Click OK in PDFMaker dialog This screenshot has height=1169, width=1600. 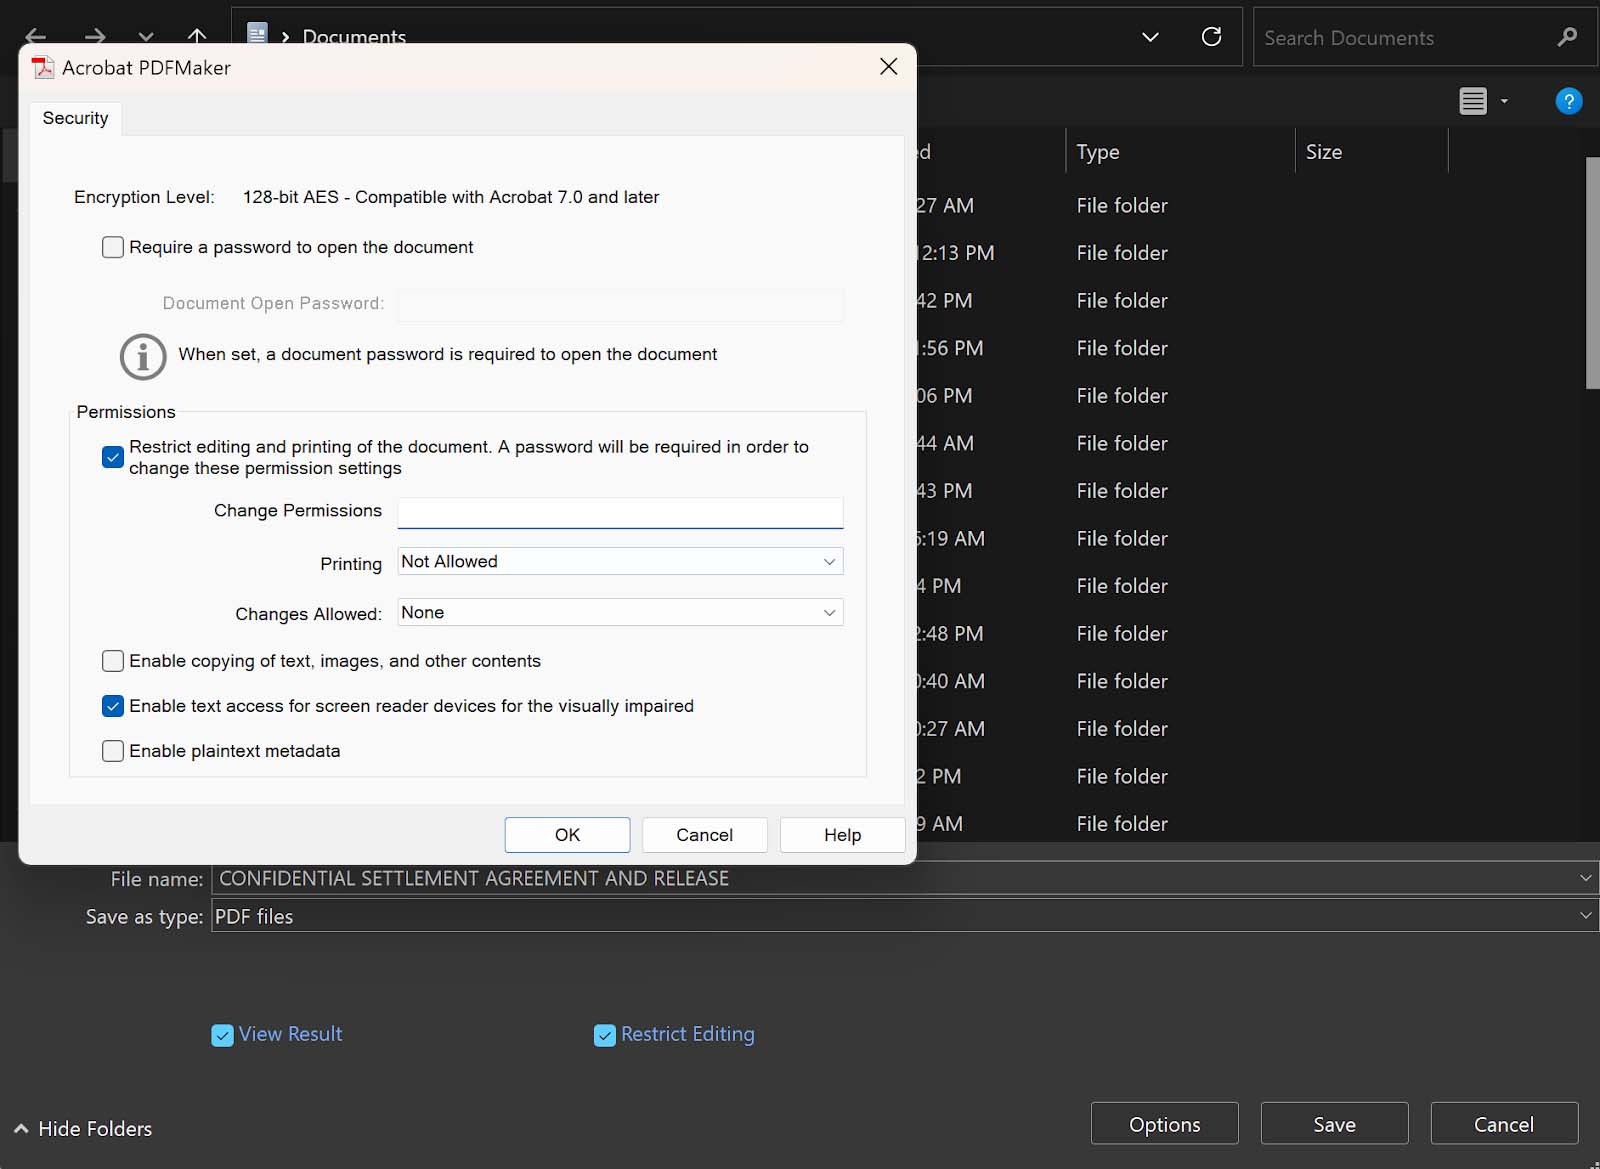[x=567, y=835]
